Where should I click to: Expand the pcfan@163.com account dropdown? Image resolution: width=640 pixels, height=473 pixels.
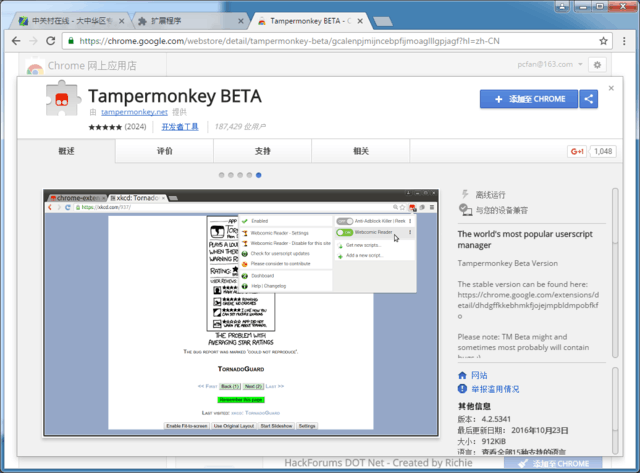(550, 64)
